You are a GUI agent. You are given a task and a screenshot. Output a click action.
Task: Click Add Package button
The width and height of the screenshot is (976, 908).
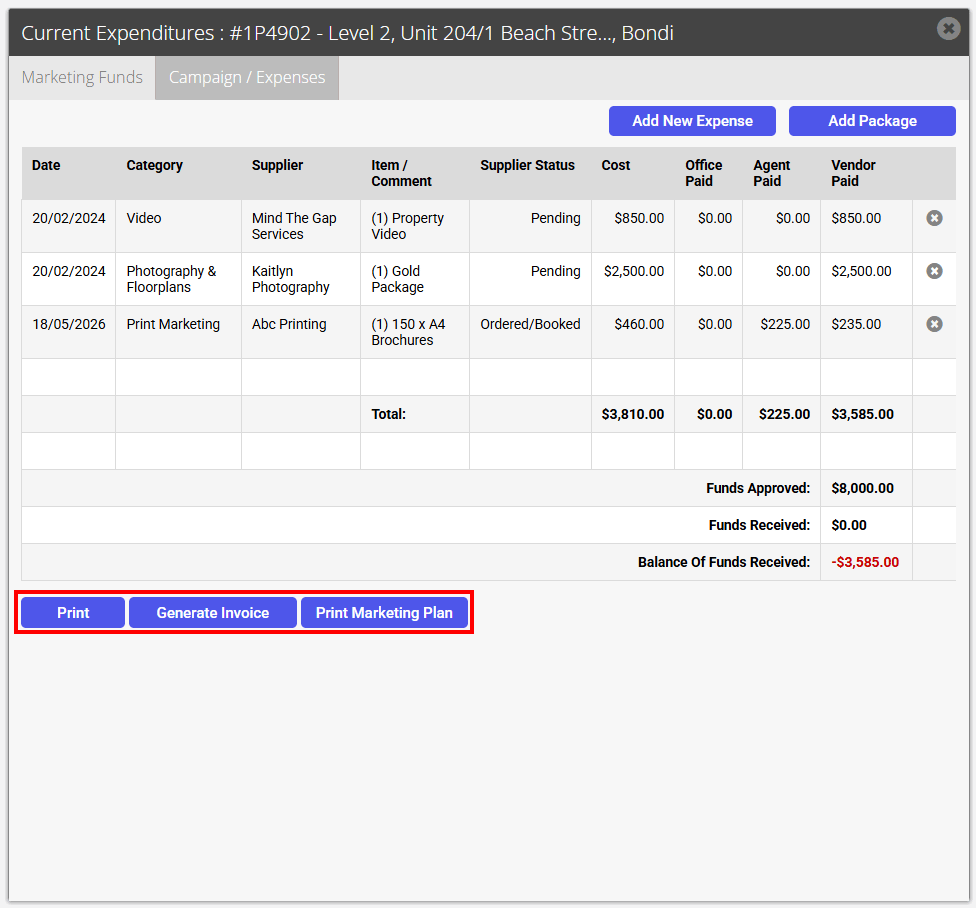pos(872,121)
